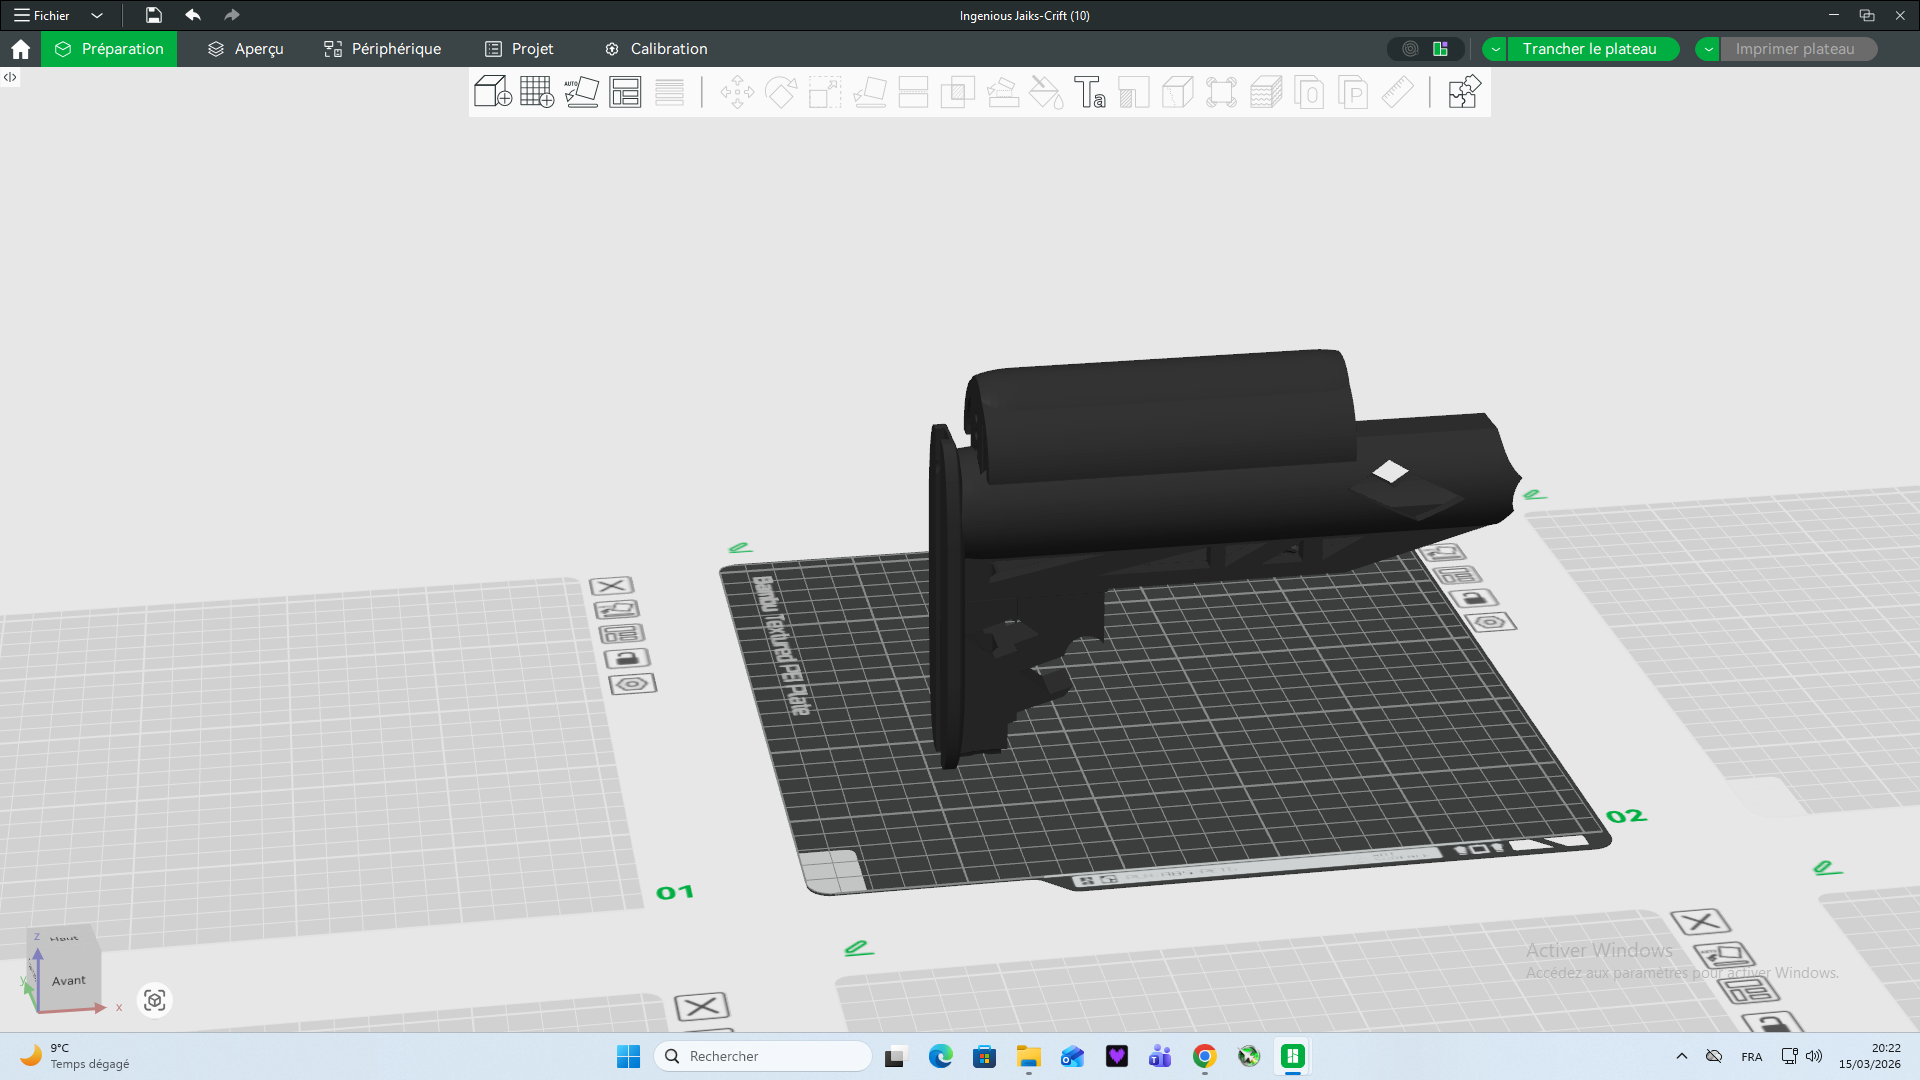Screen dimensions: 1920x1080
Task: Redo the last action
Action: point(232,15)
